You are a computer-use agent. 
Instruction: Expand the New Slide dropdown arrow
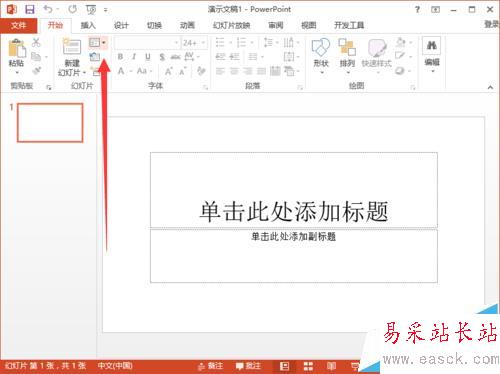coord(84,73)
